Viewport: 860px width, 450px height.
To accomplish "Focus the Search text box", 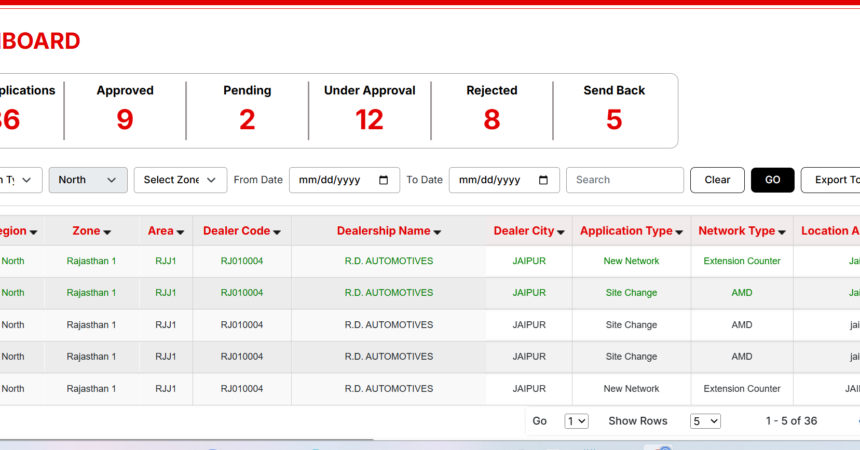I will 625,180.
